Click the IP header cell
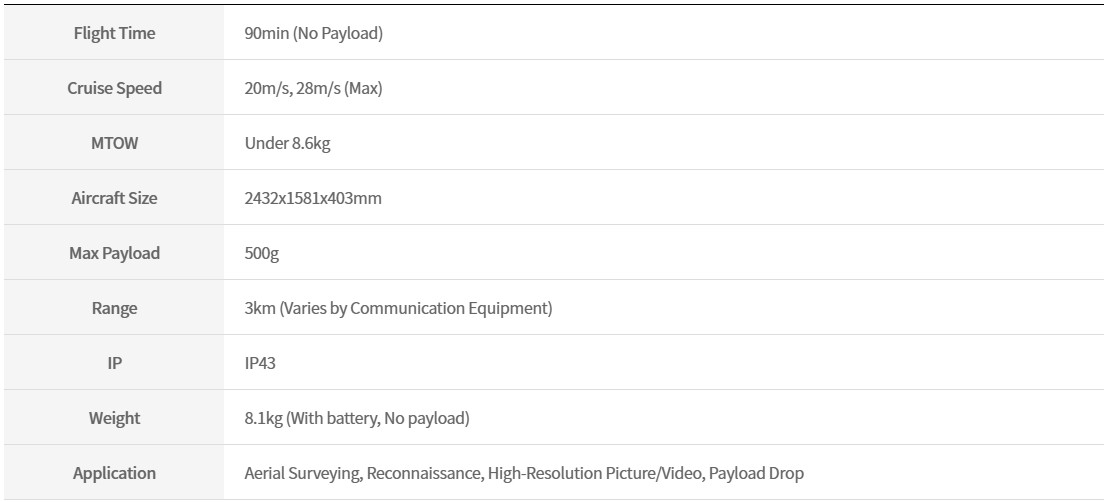1107x502 pixels. (114, 364)
